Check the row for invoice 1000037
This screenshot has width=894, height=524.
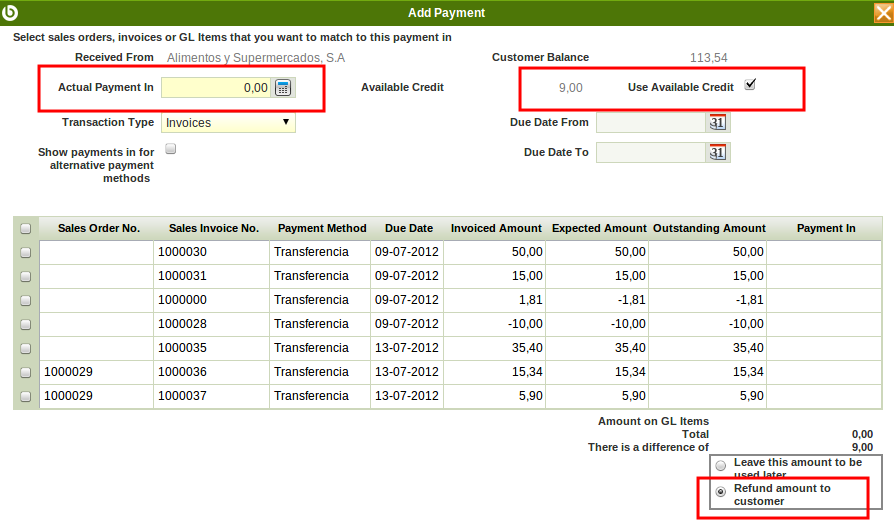tap(26, 397)
